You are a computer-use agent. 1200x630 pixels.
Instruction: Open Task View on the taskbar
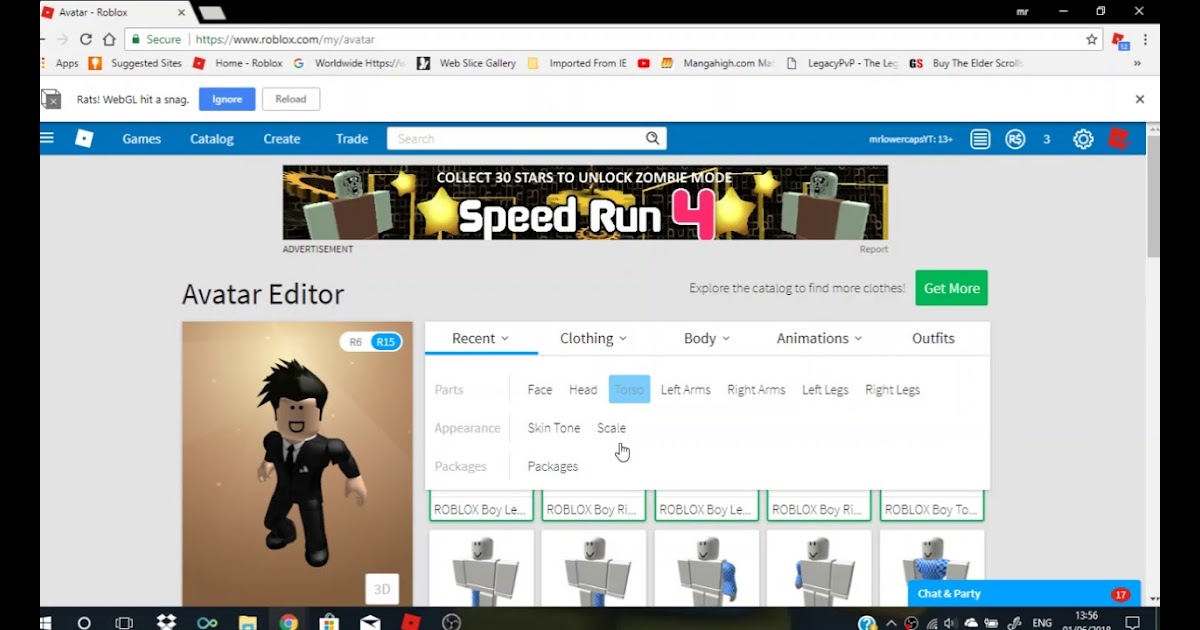124,622
